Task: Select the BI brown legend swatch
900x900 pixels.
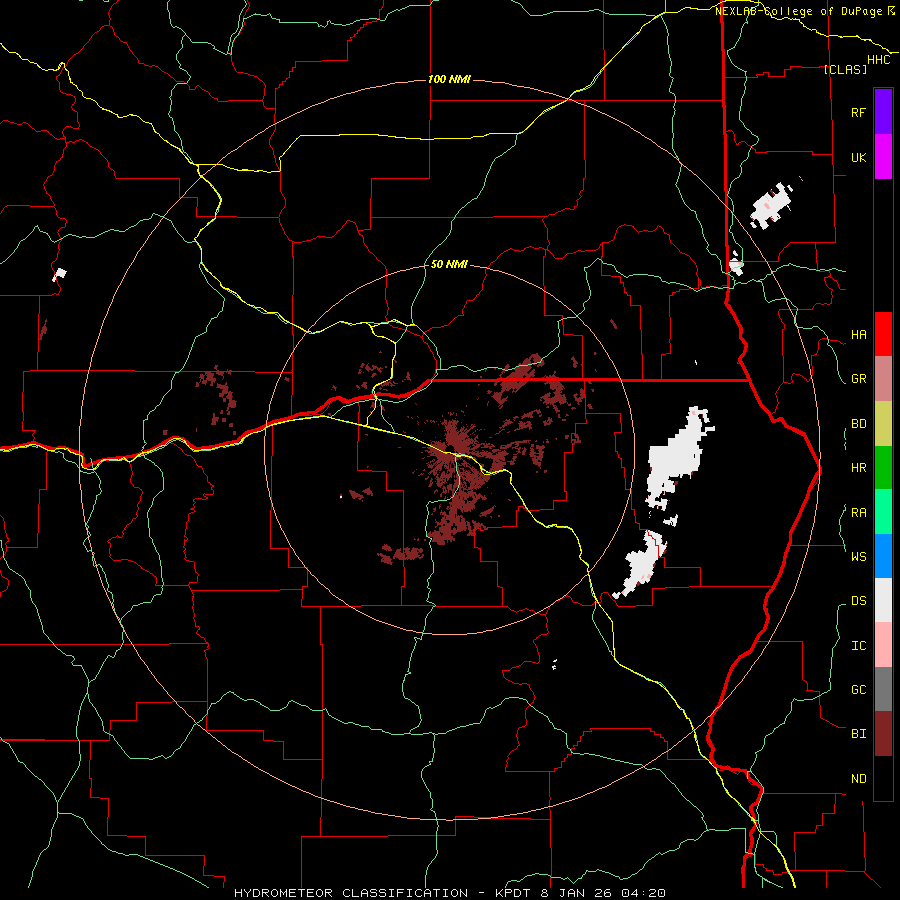Action: (x=883, y=734)
